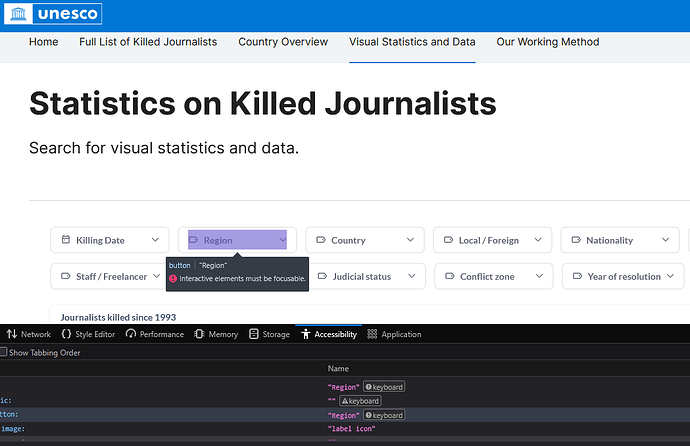Click the keyboard warning badge on empty-name row
This screenshot has height=446, width=690.
(x=360, y=401)
